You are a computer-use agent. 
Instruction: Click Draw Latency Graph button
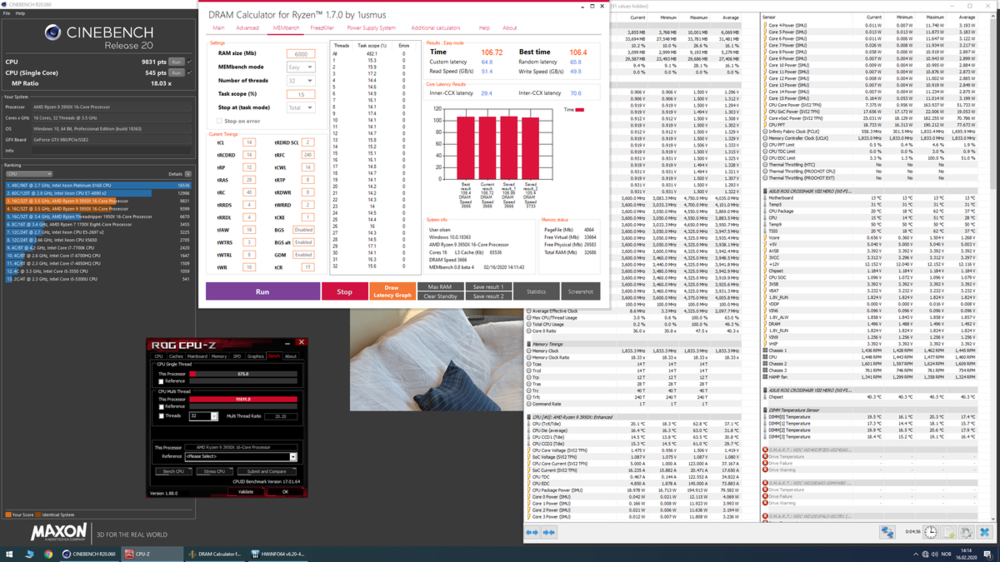392,292
